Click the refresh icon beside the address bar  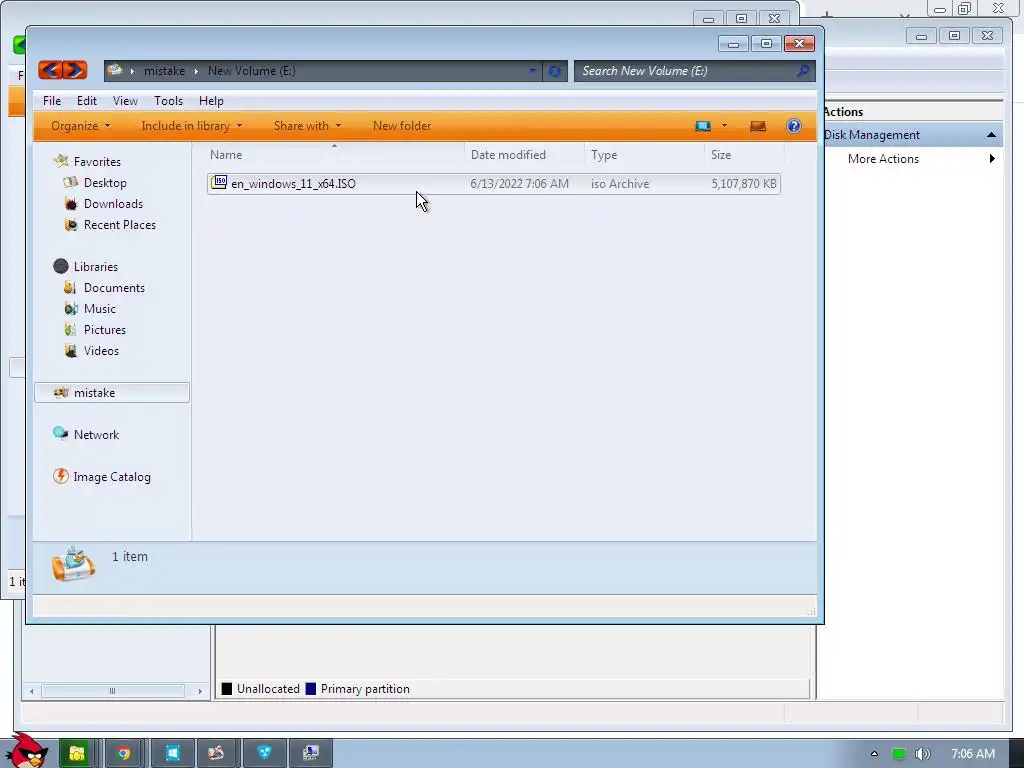(554, 71)
